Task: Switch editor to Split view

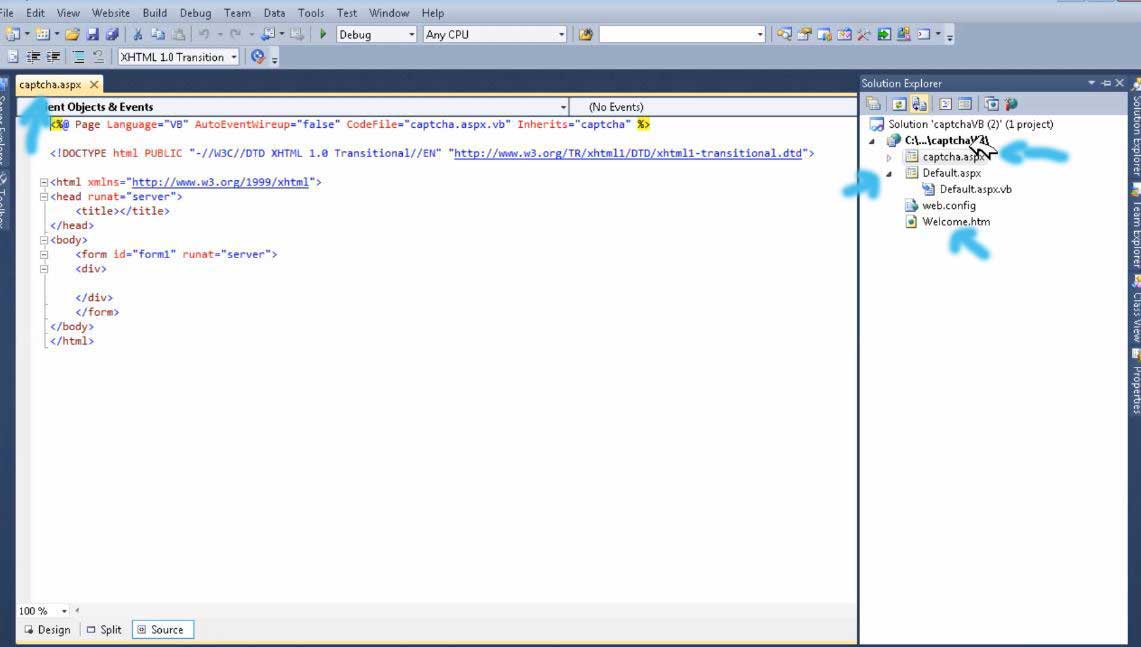Action: coord(104,630)
